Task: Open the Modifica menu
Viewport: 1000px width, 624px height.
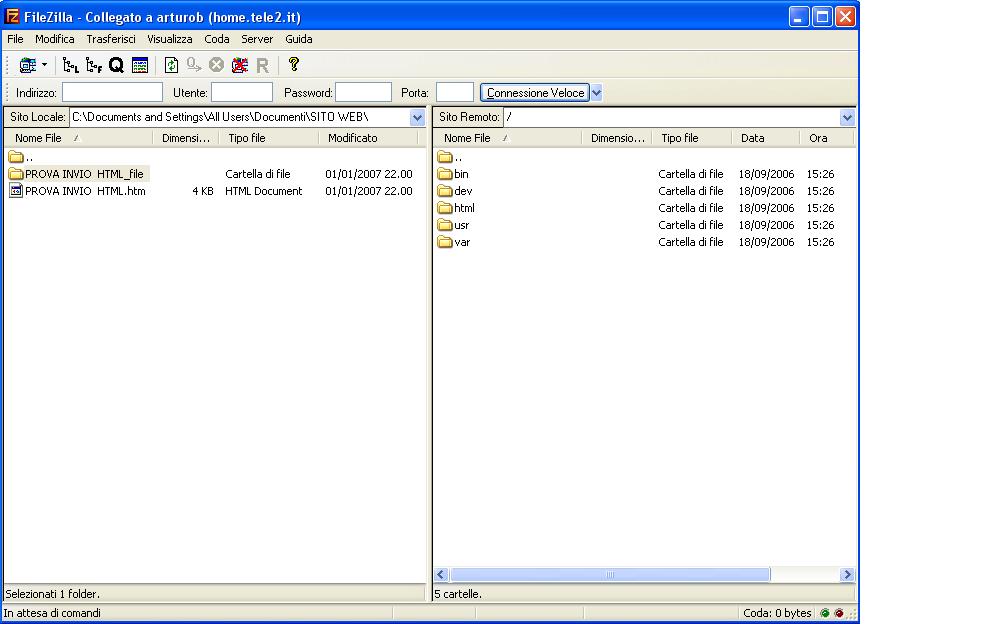Action: pos(55,40)
